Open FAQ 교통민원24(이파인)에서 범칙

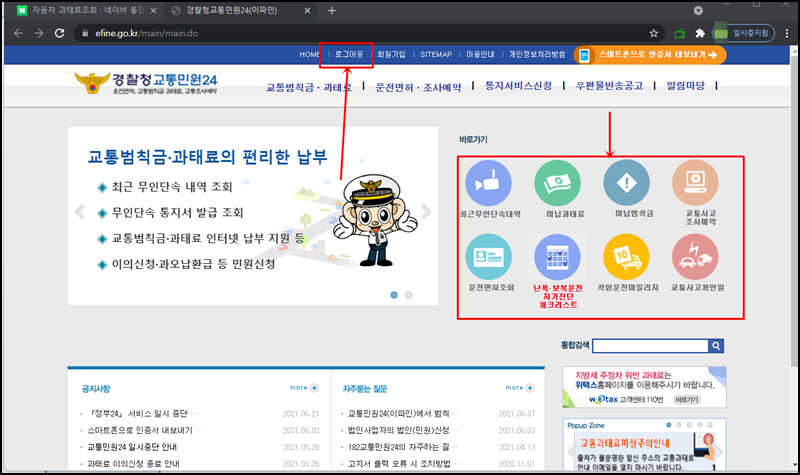click(403, 413)
